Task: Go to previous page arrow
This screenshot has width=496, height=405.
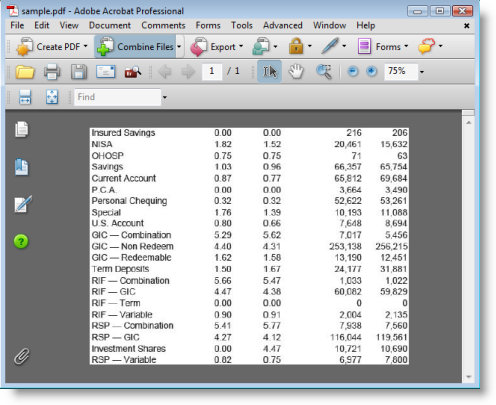Action: click(165, 72)
